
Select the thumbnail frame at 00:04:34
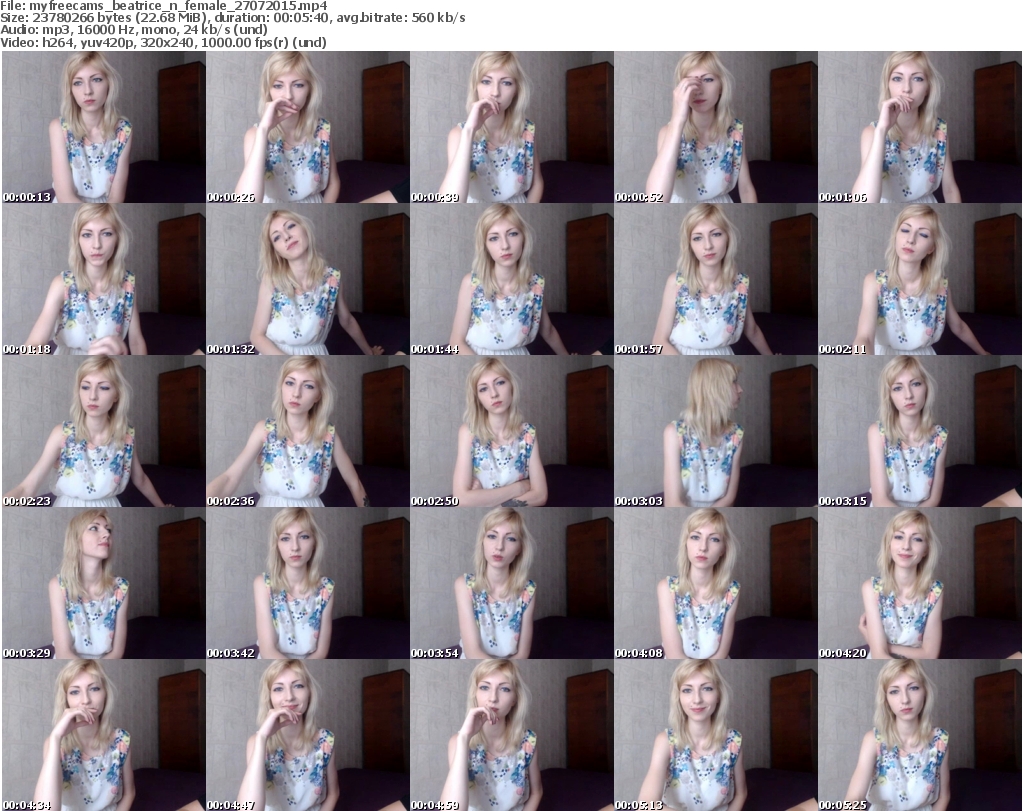104,735
